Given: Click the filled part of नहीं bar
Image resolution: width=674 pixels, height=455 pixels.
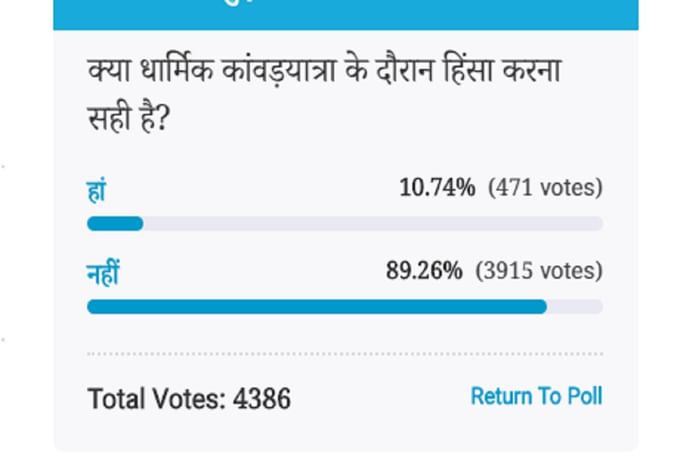Looking at the screenshot, I should coord(316,306).
